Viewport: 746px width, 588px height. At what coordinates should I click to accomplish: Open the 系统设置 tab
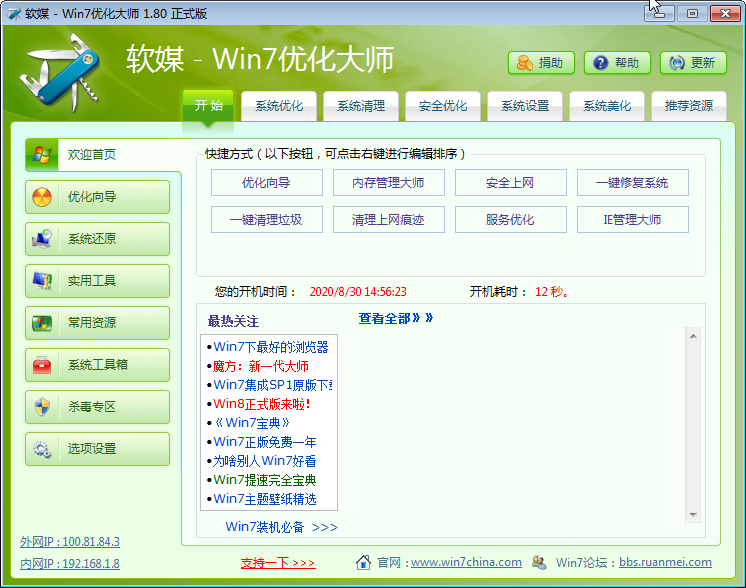(525, 106)
